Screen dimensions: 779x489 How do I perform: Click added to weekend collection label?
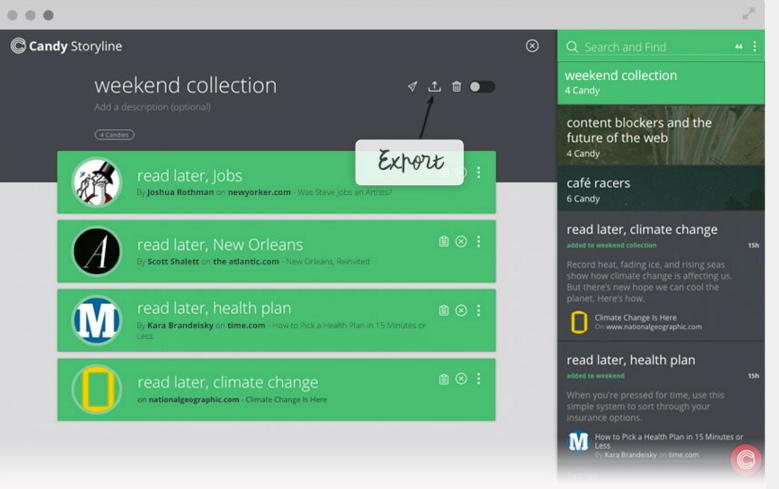(612, 245)
